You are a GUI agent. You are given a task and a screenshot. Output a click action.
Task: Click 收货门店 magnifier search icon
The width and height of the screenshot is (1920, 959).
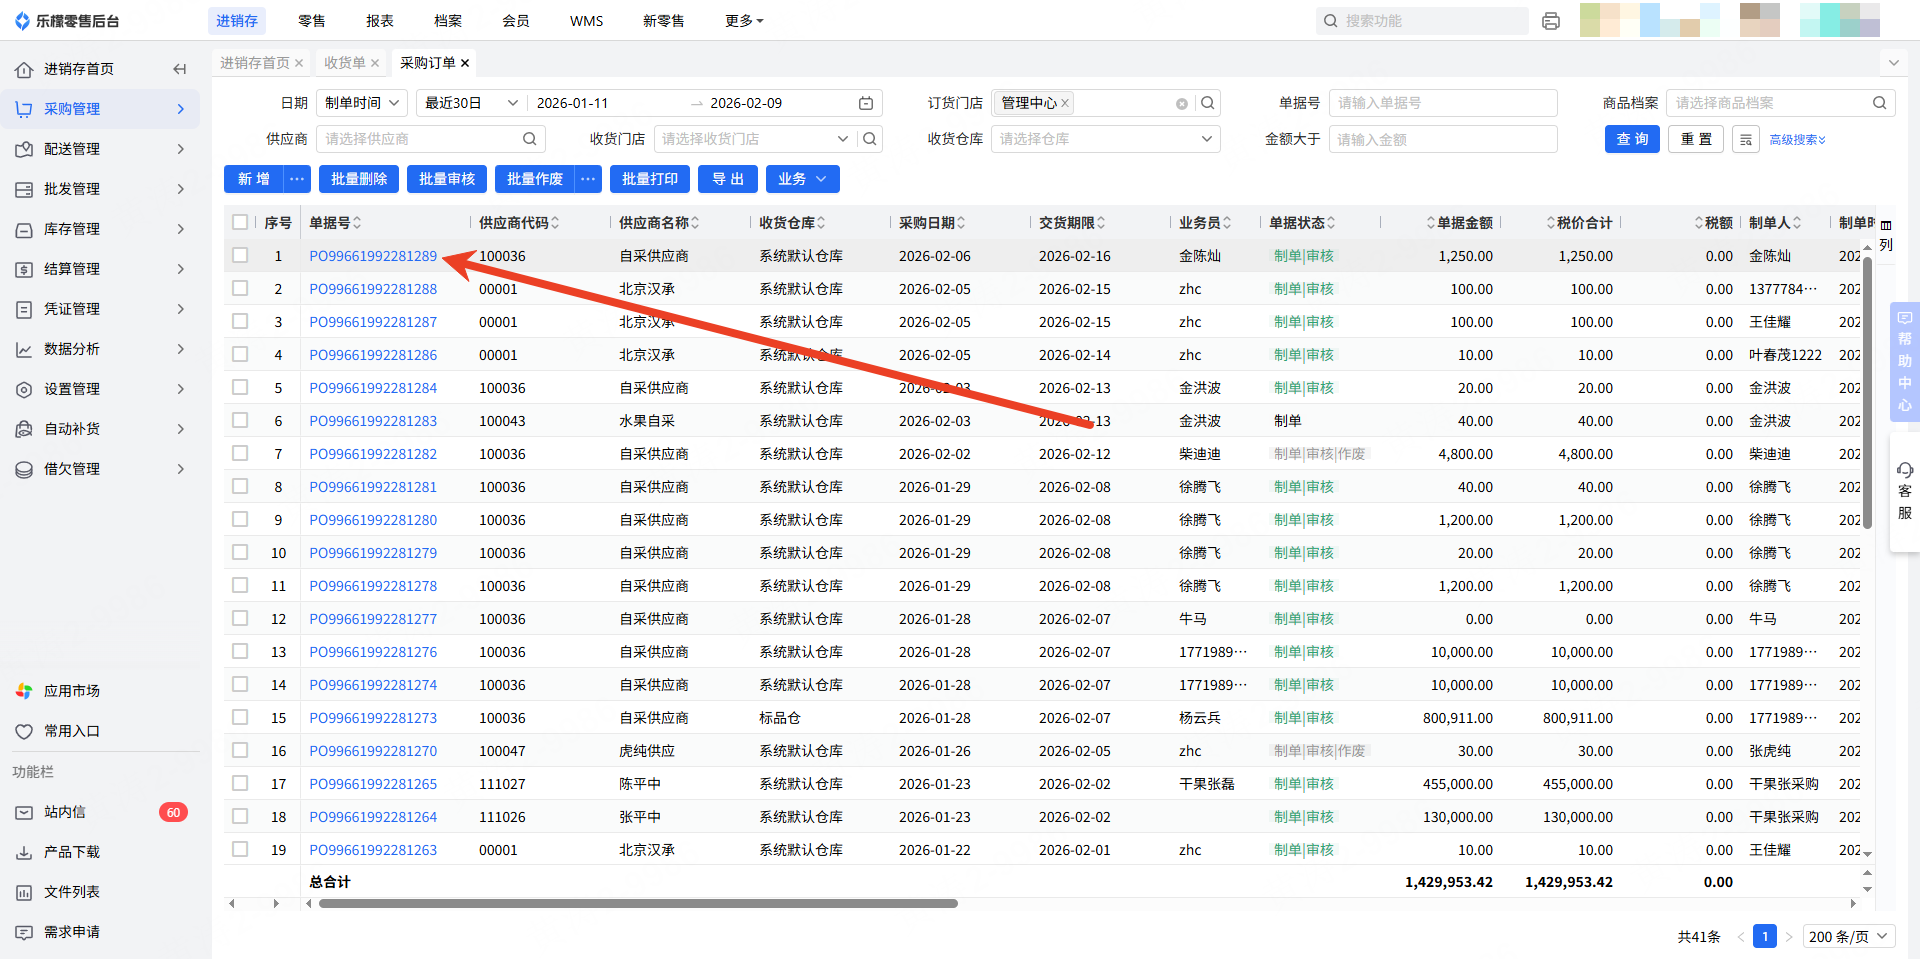click(x=870, y=139)
